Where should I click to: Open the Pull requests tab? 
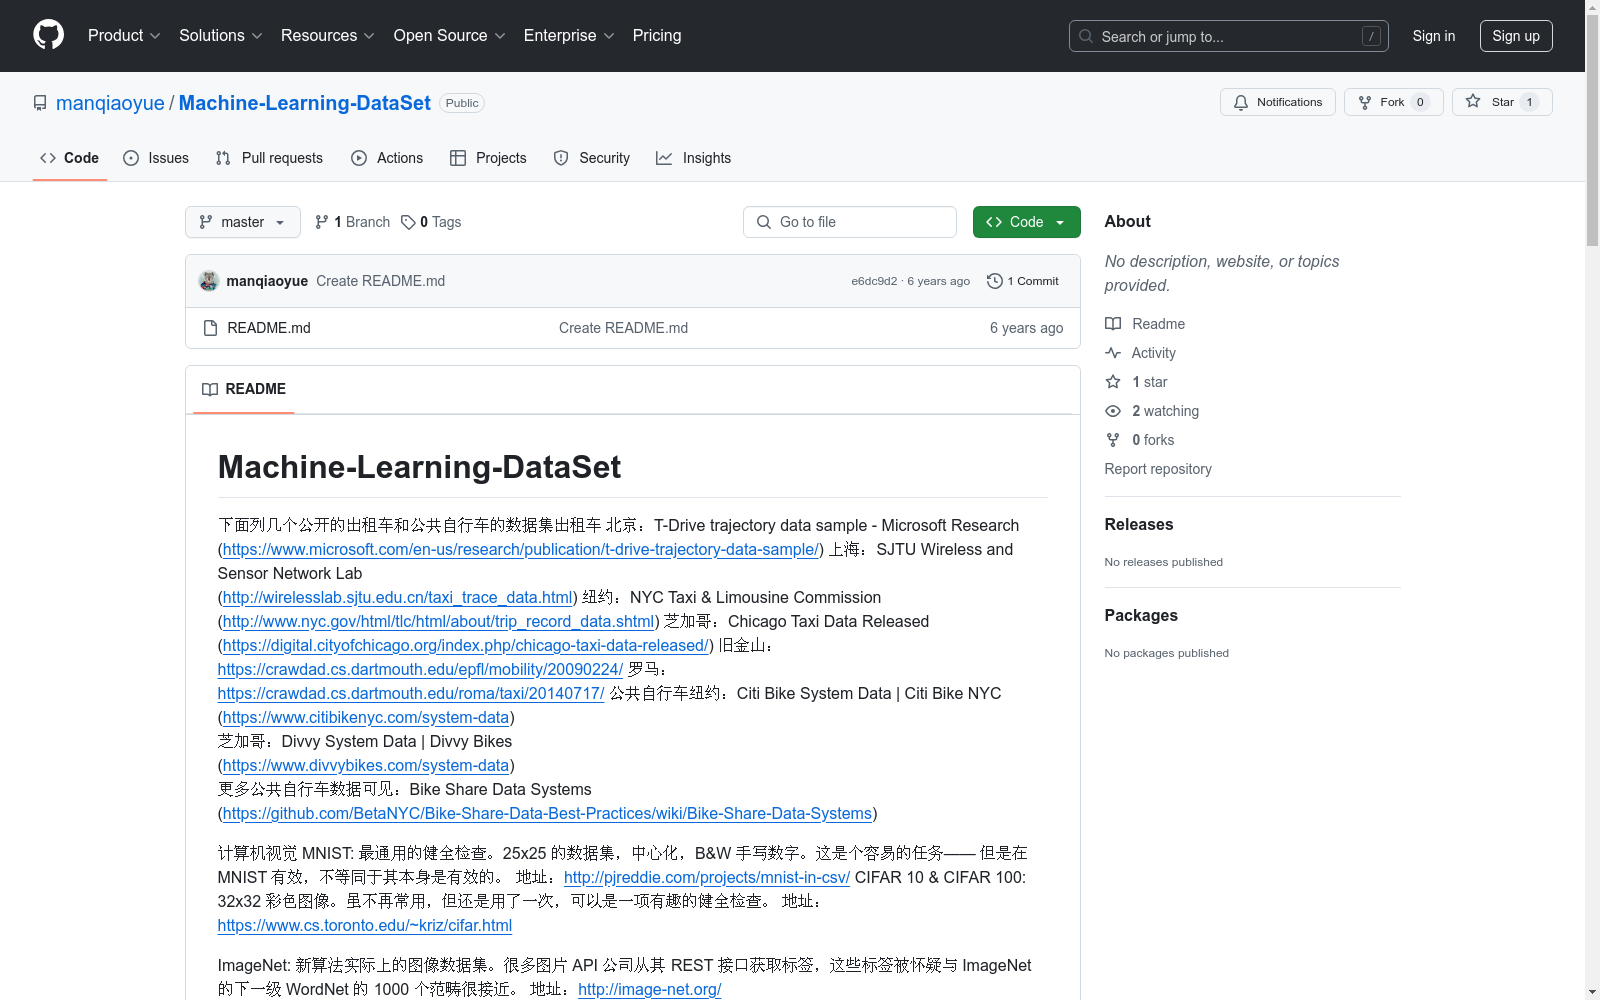pyautogui.click(x=269, y=158)
